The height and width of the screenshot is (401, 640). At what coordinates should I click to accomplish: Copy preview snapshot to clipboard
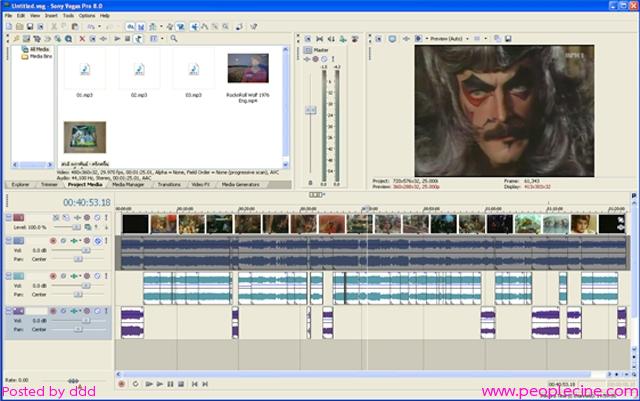point(498,39)
